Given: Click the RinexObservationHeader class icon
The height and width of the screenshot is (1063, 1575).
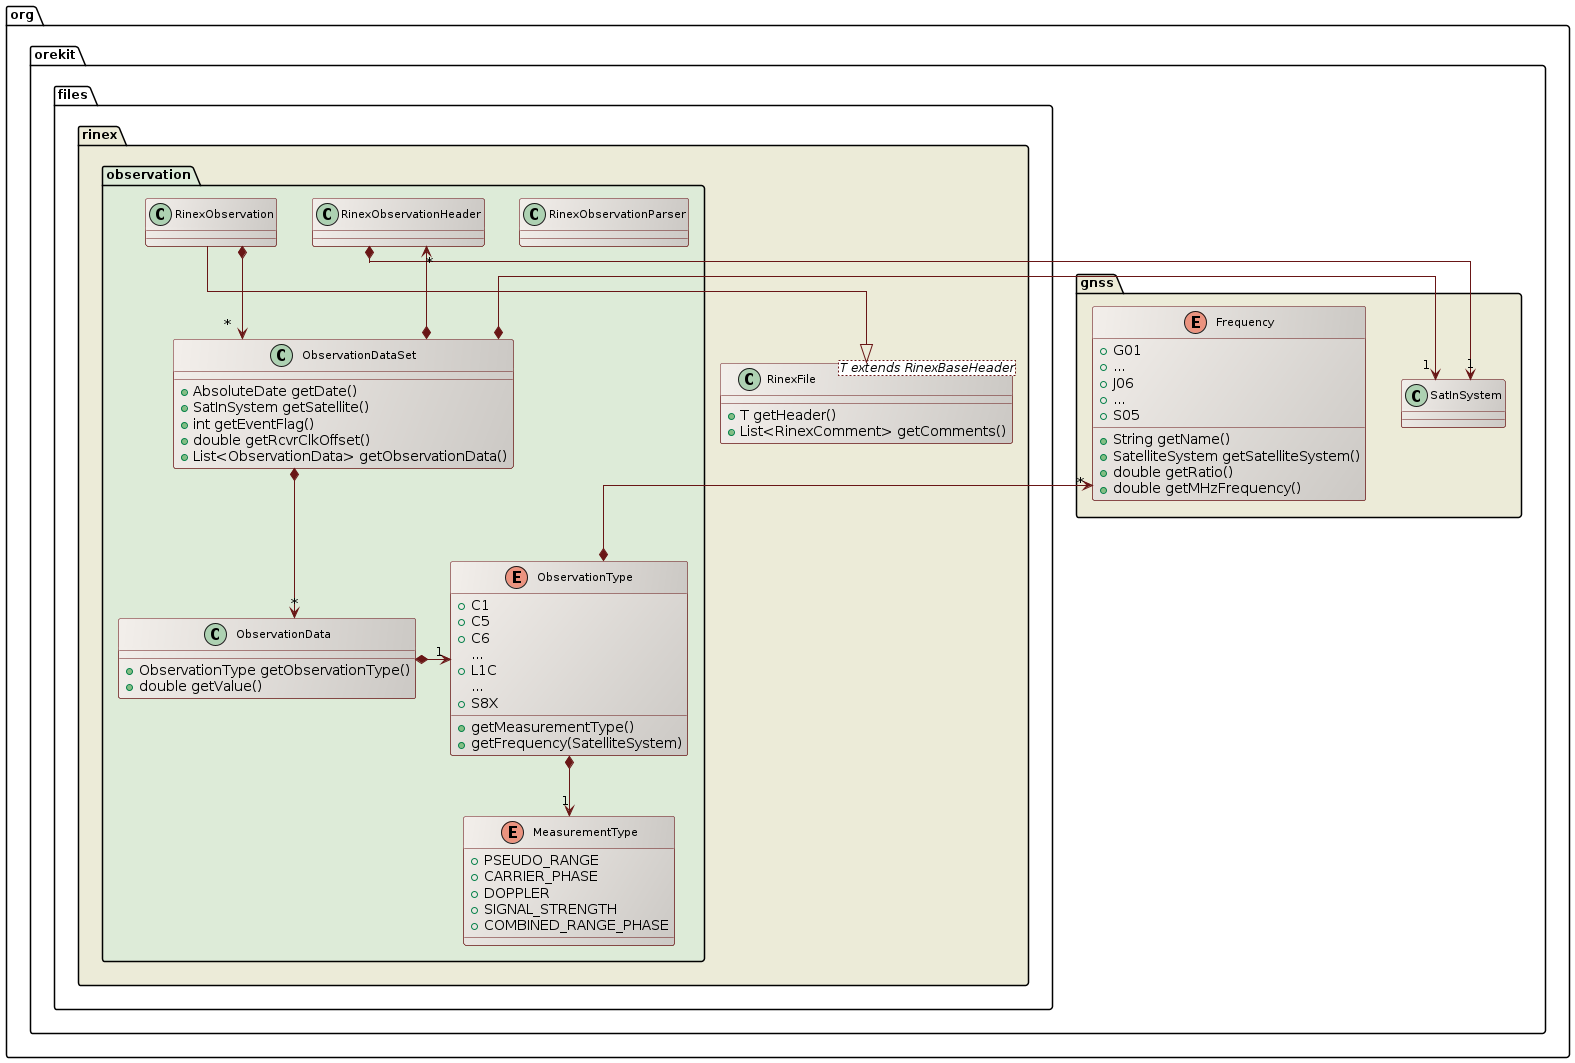Looking at the screenshot, I should pyautogui.click(x=327, y=214).
